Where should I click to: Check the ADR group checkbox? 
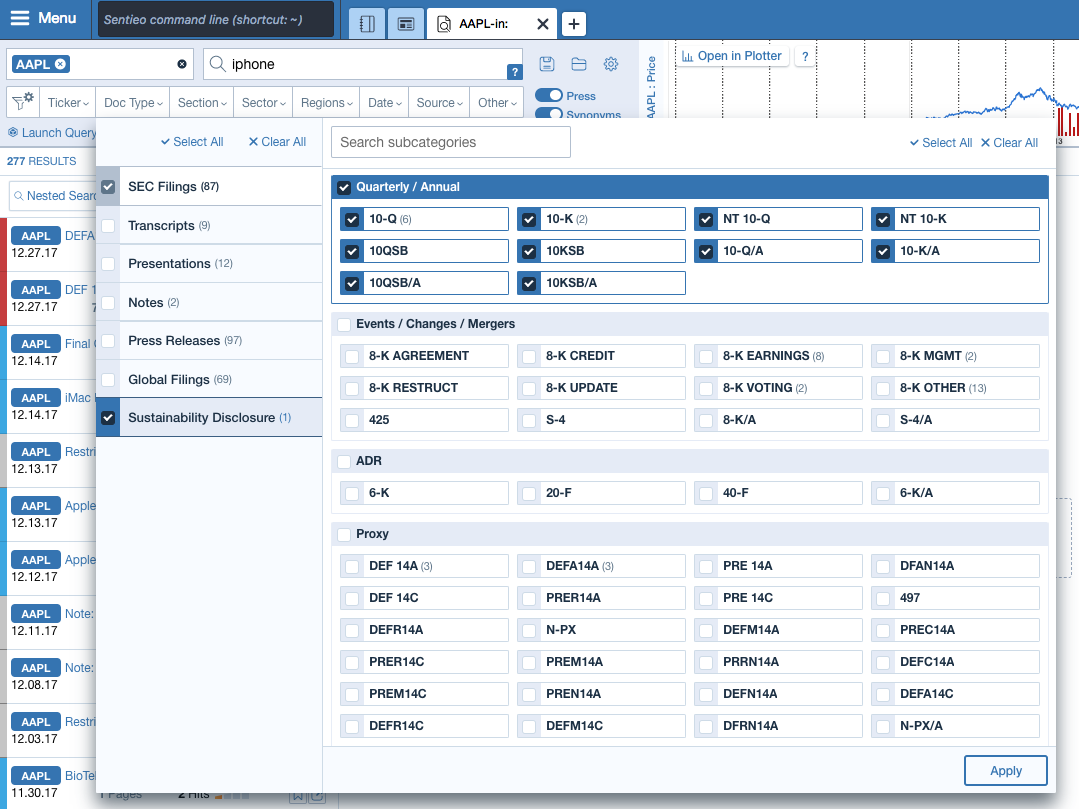pyautogui.click(x=344, y=461)
